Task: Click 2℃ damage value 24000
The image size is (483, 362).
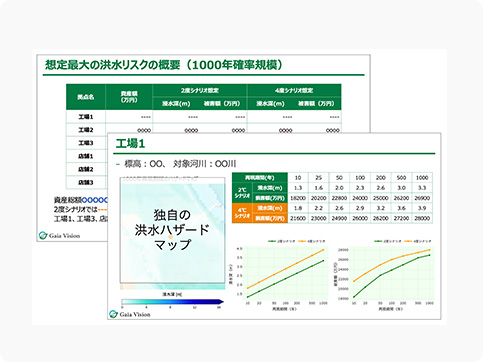Action: [x=360, y=198]
